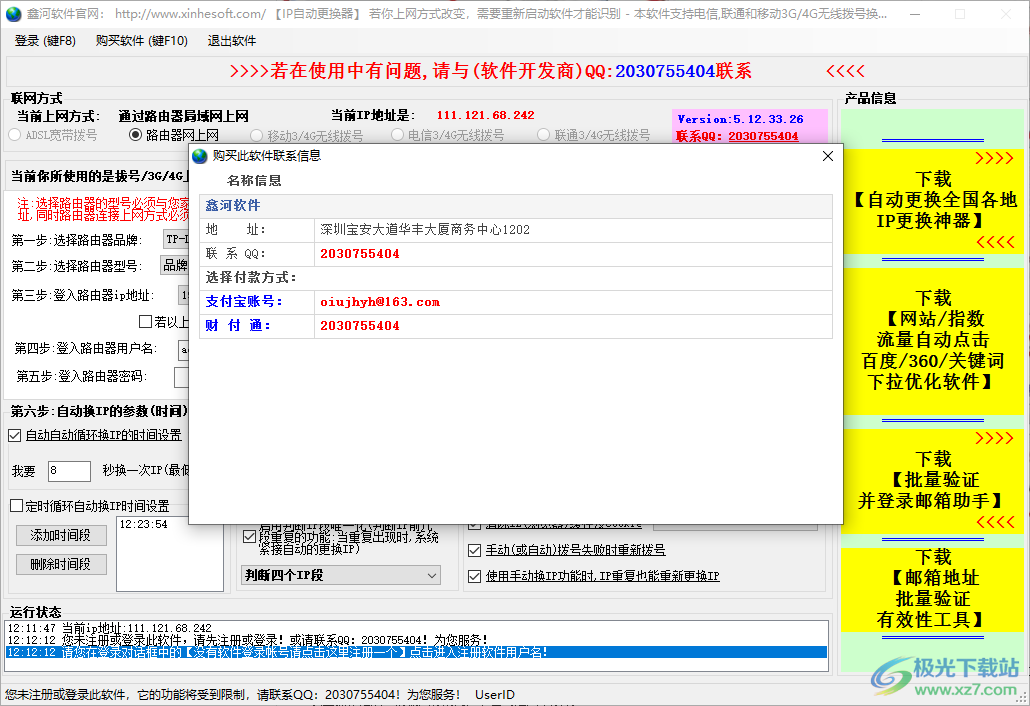Select the highlighted log line about registering a username
The image size is (1030, 706).
coord(416,652)
